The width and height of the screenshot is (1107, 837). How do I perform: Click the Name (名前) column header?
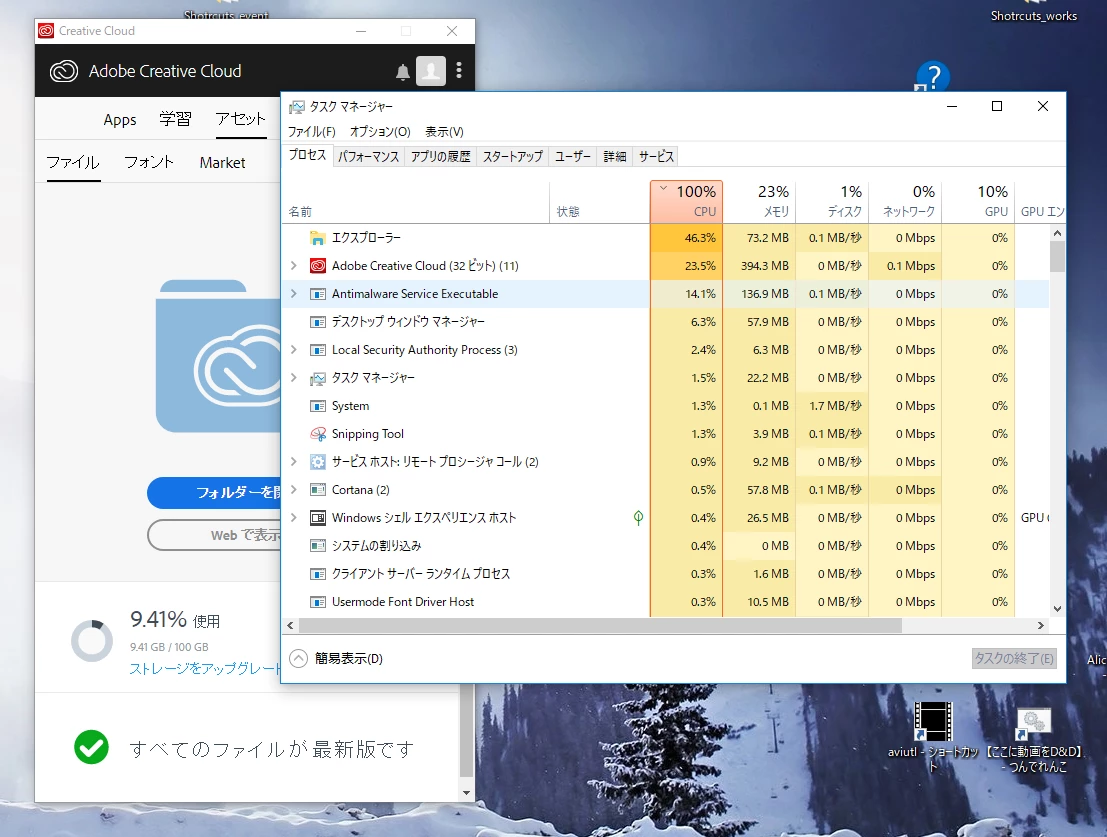pos(416,201)
